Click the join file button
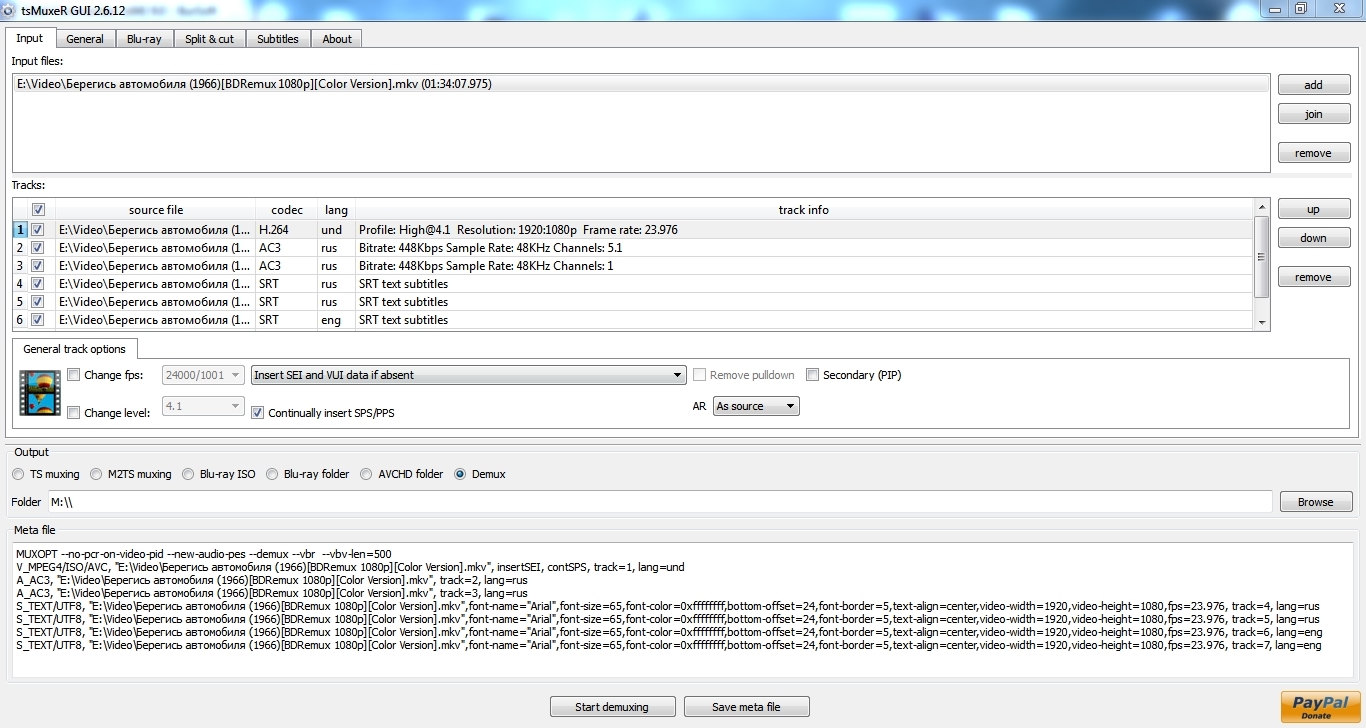The width and height of the screenshot is (1366, 728). tap(1314, 114)
